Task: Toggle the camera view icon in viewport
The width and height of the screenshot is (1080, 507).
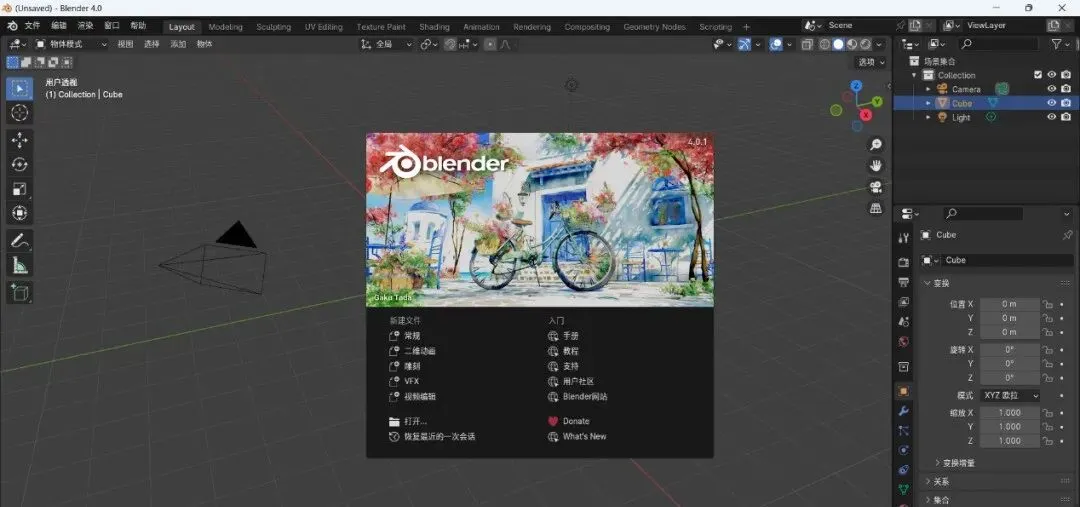Action: pos(876,187)
